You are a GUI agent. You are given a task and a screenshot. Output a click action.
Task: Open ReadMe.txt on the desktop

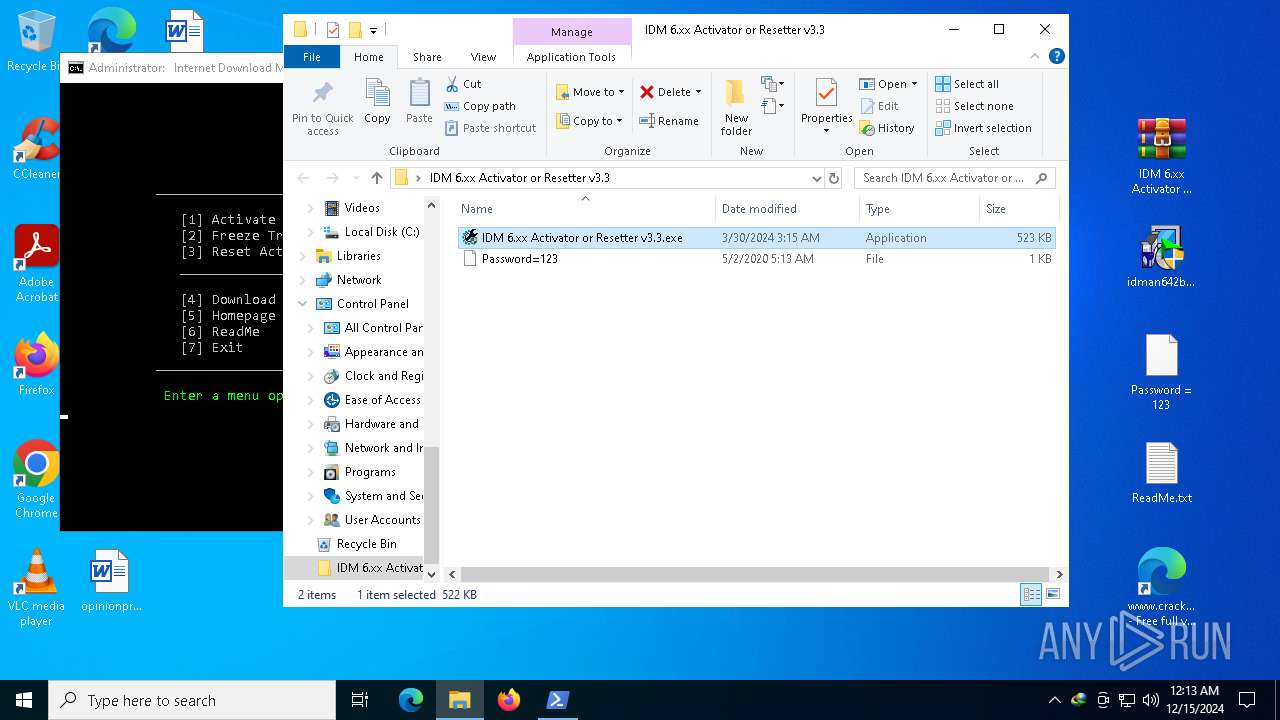coord(1161,473)
